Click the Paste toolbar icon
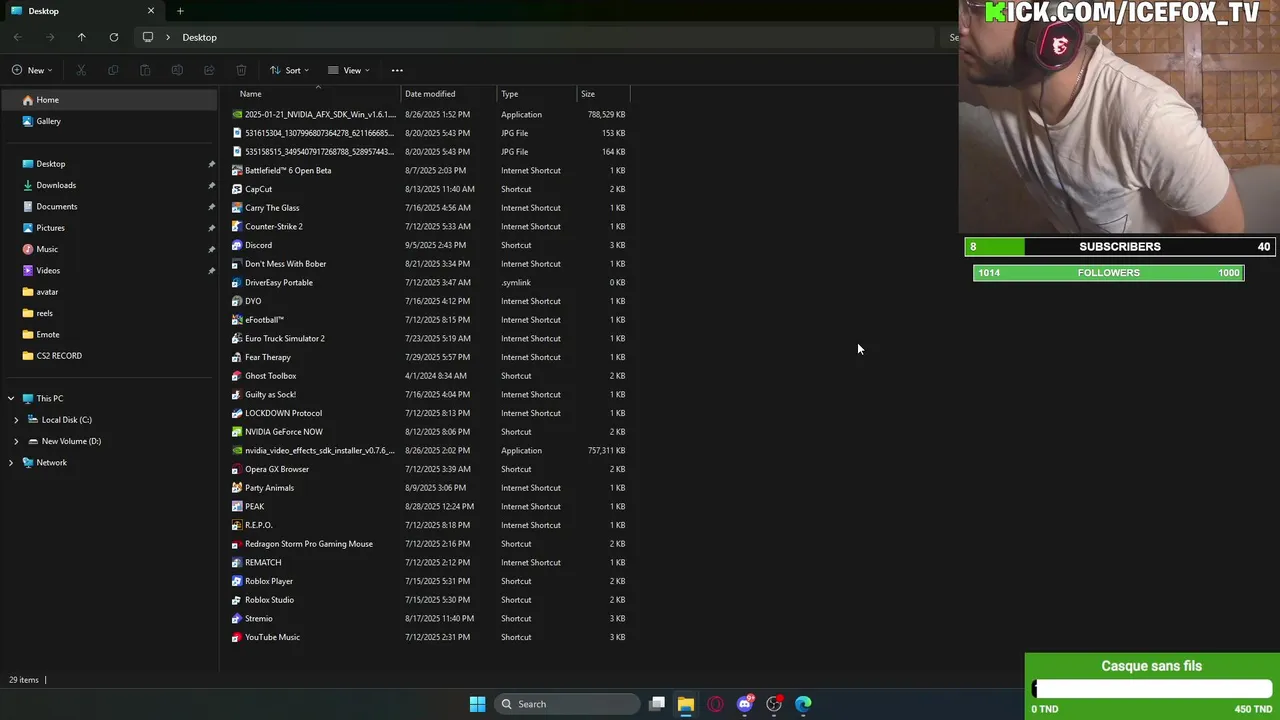 [145, 70]
